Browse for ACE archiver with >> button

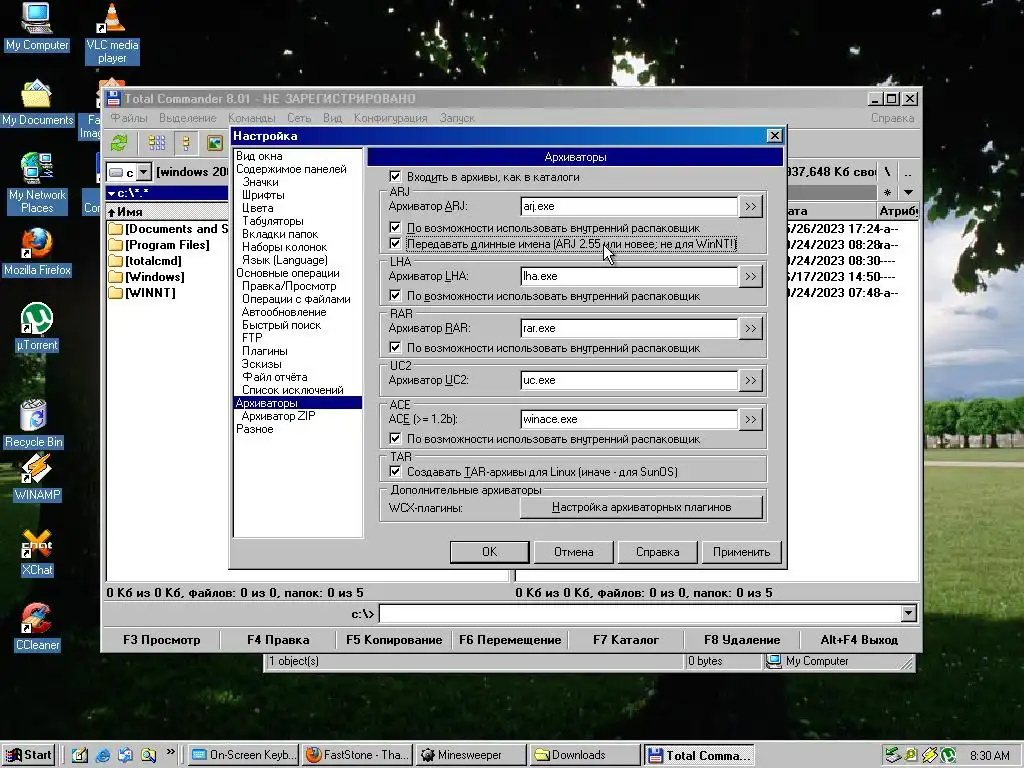(751, 419)
